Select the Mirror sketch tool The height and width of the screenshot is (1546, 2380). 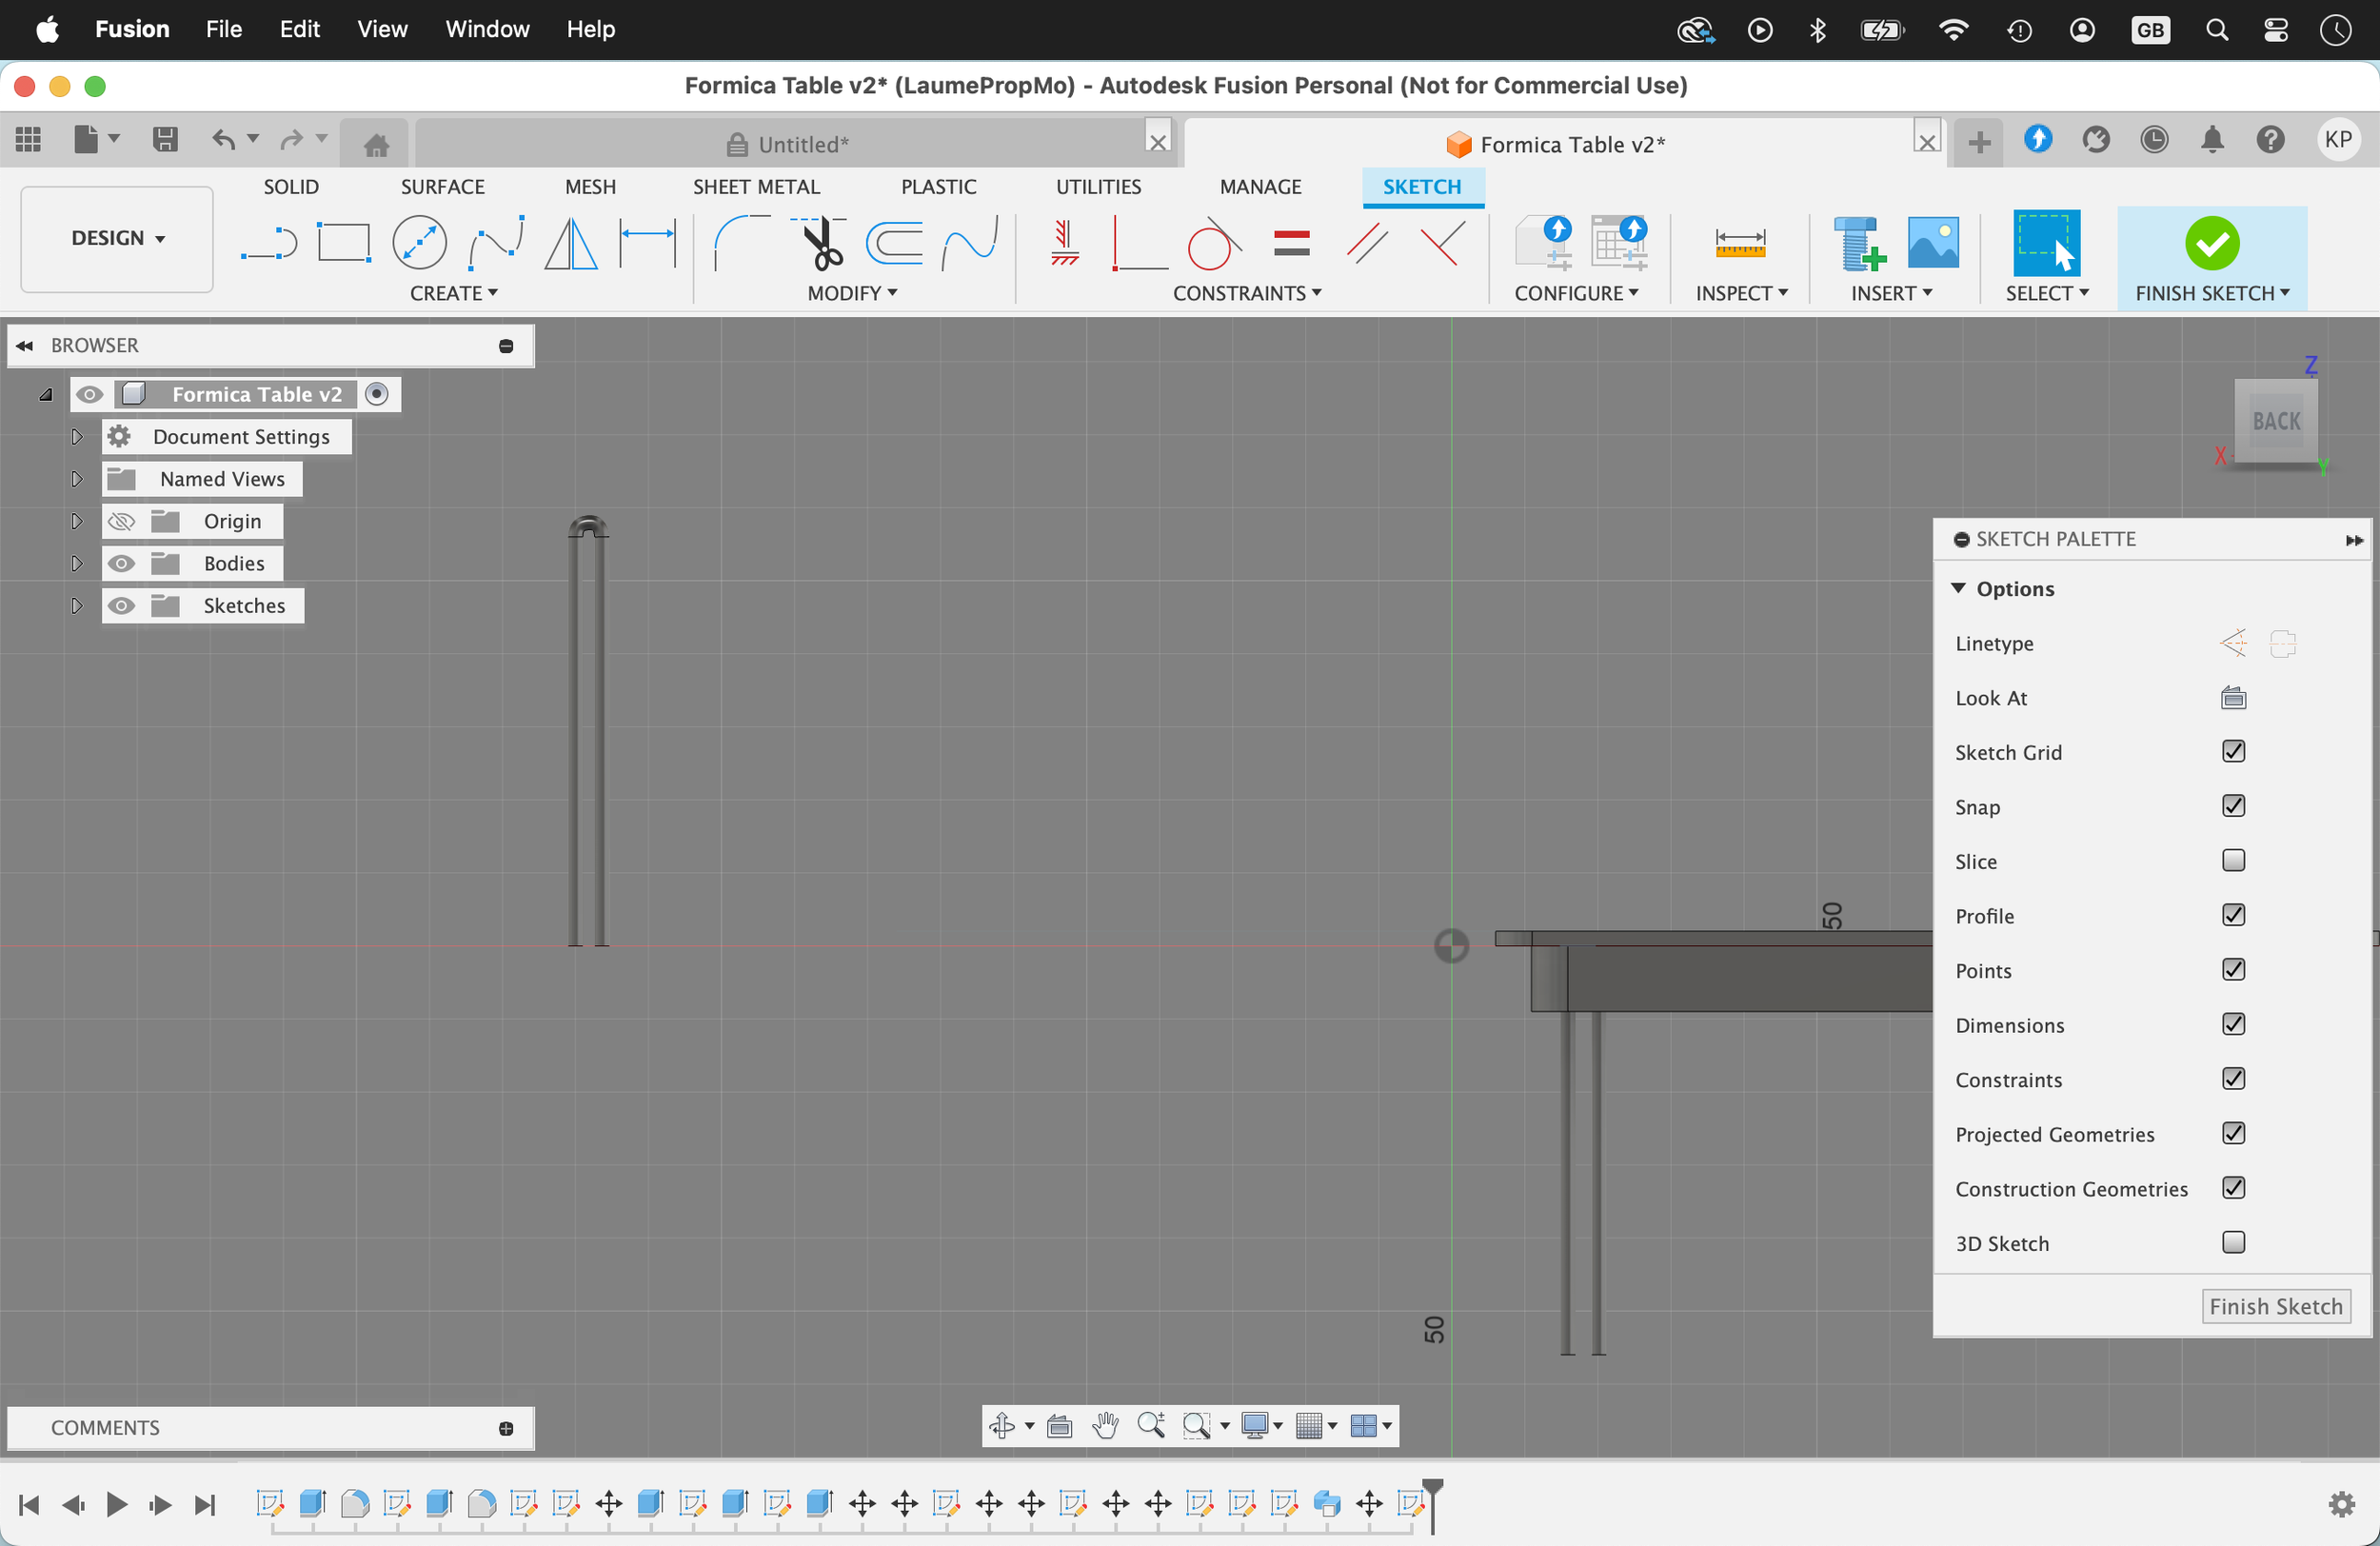coord(571,243)
